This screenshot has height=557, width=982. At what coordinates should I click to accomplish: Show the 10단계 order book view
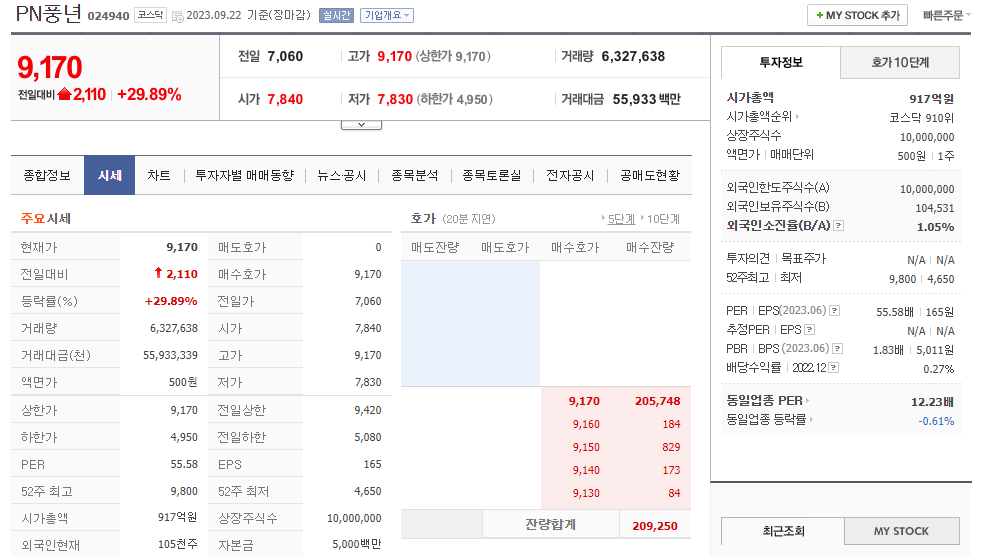tap(663, 219)
